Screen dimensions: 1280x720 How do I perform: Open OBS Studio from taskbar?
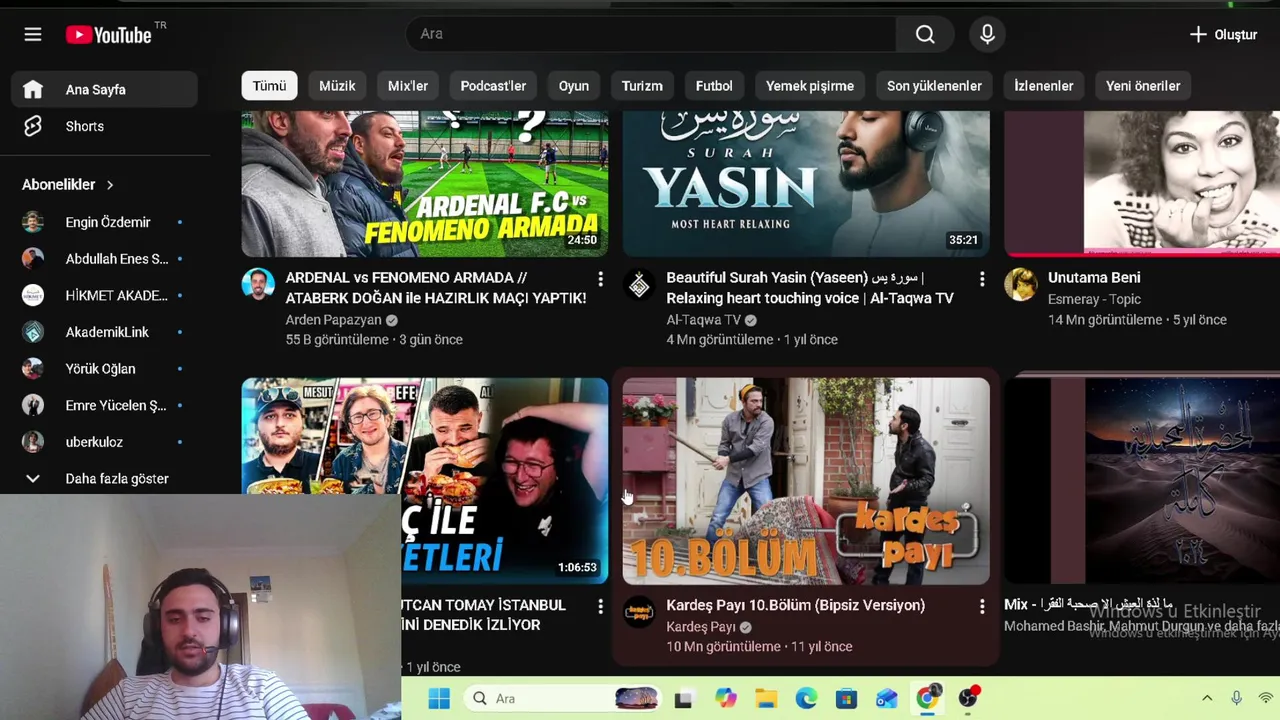[x=968, y=698]
